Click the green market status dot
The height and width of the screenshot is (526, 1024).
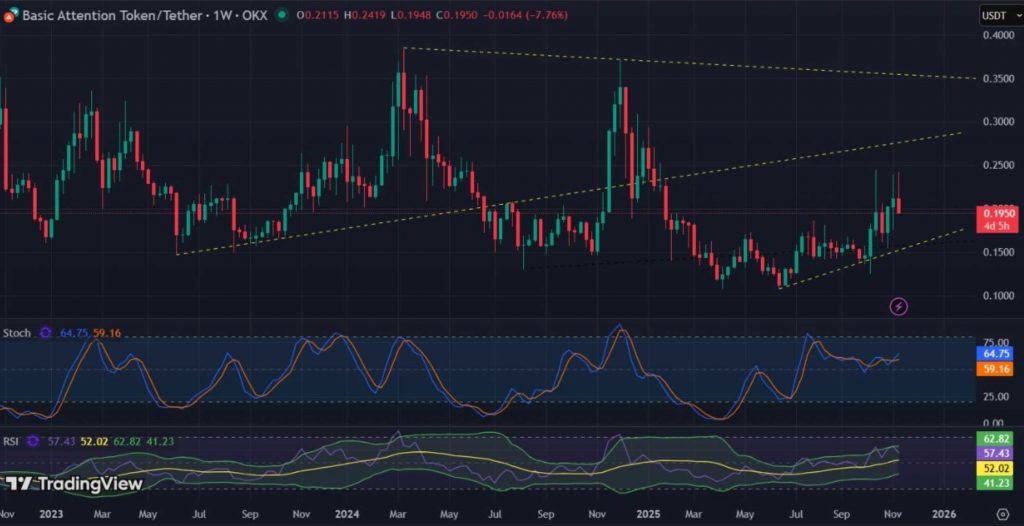point(283,15)
